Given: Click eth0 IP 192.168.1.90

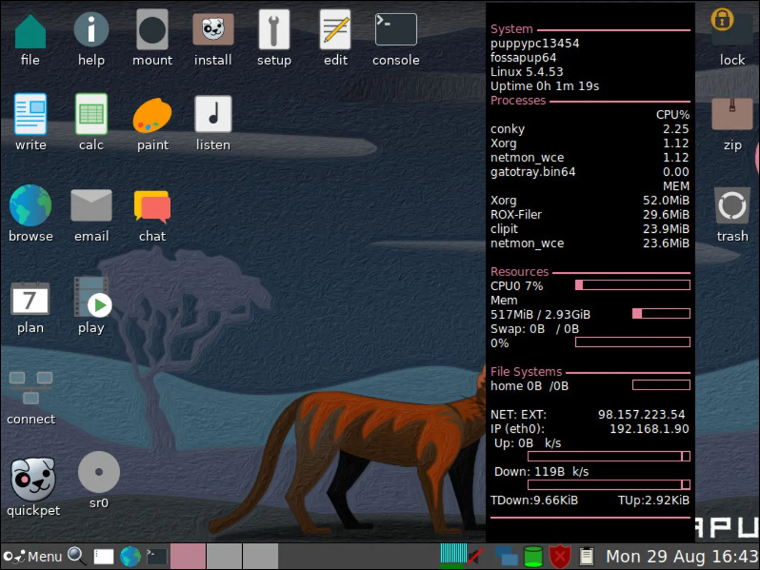Looking at the screenshot, I should [649, 429].
